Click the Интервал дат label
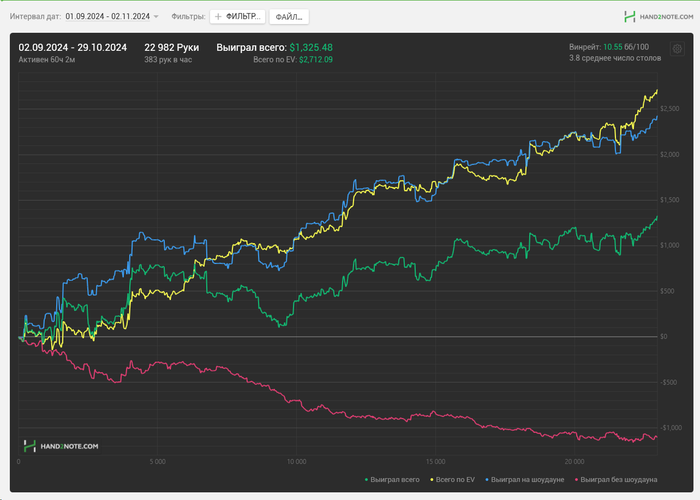 pyautogui.click(x=35, y=17)
